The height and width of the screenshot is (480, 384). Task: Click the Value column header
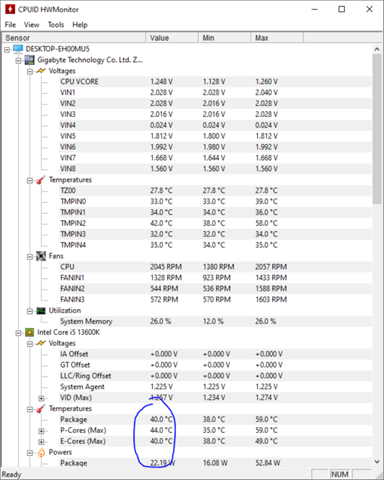coord(172,38)
